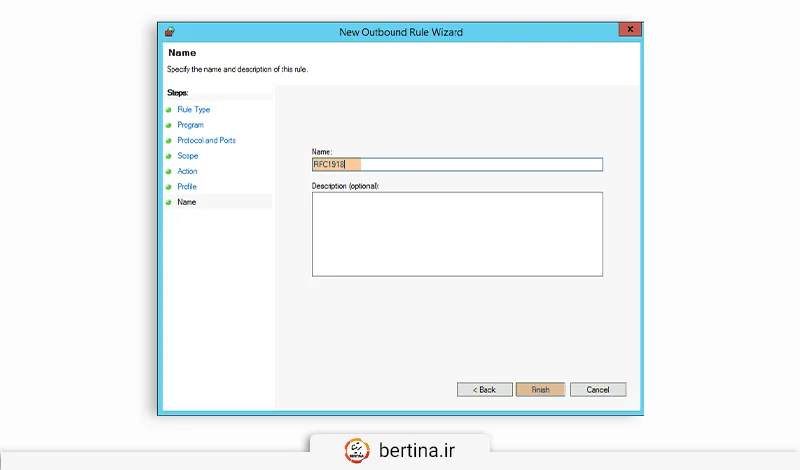Select the Action step
Viewport: 800px width, 470px height.
pos(187,172)
